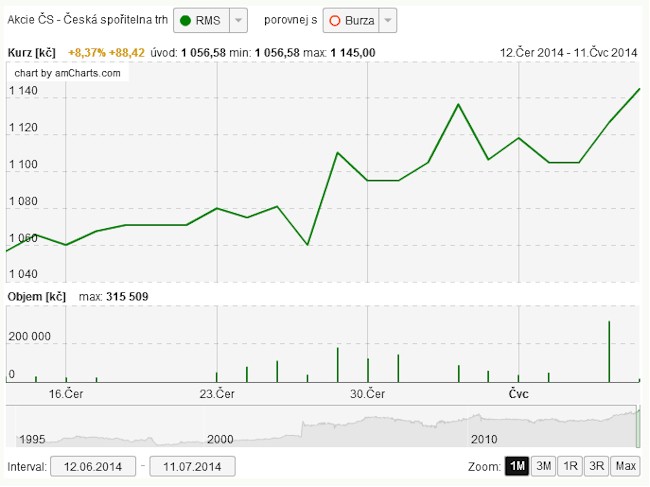
Task: Click the Čvc month axis label
Action: click(x=519, y=394)
